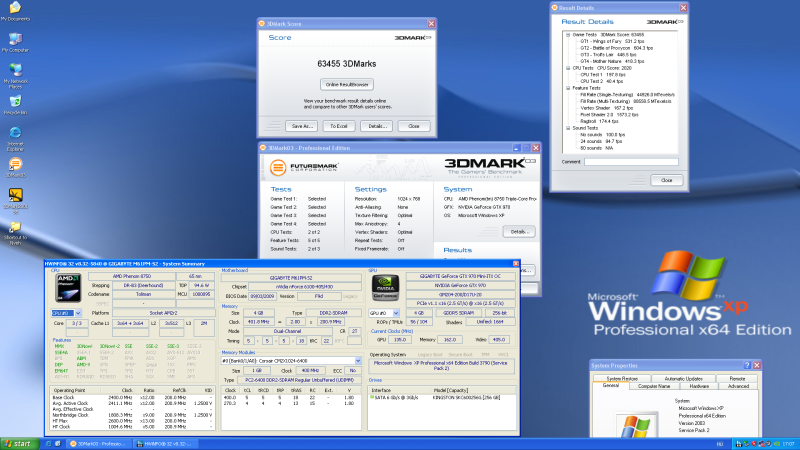800x450 pixels.
Task: Collapse the CPU Tests tree node
Action: click(568, 68)
